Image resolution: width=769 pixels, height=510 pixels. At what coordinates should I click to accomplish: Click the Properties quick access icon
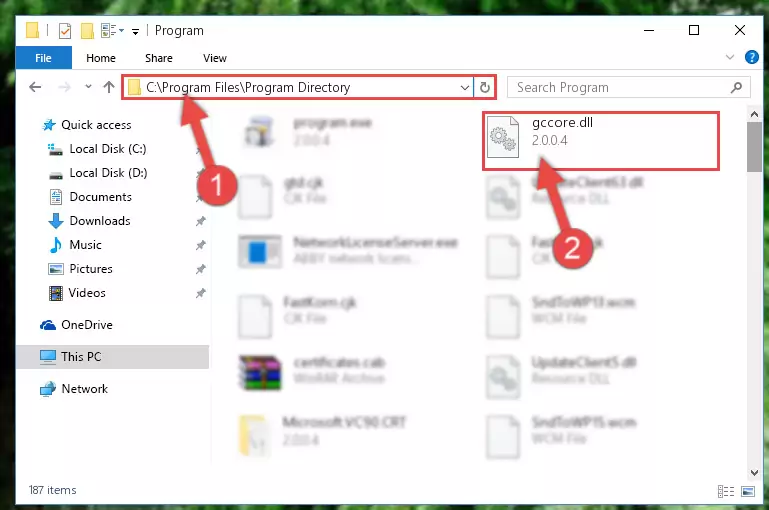[65, 31]
